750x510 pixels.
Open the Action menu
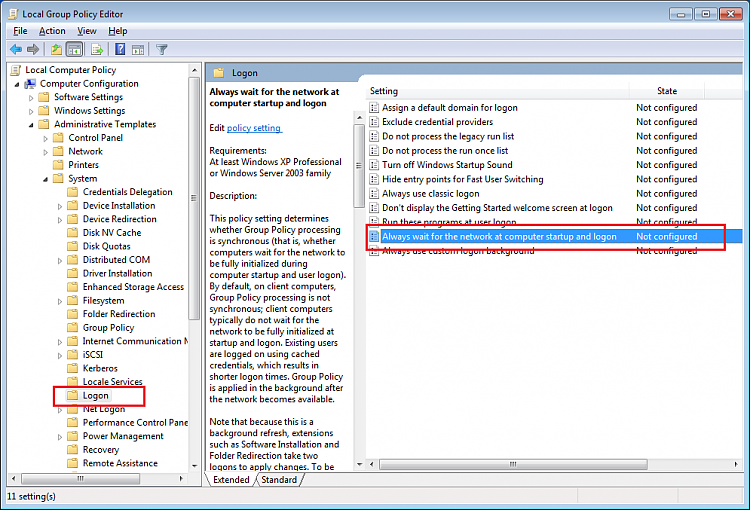pos(52,31)
